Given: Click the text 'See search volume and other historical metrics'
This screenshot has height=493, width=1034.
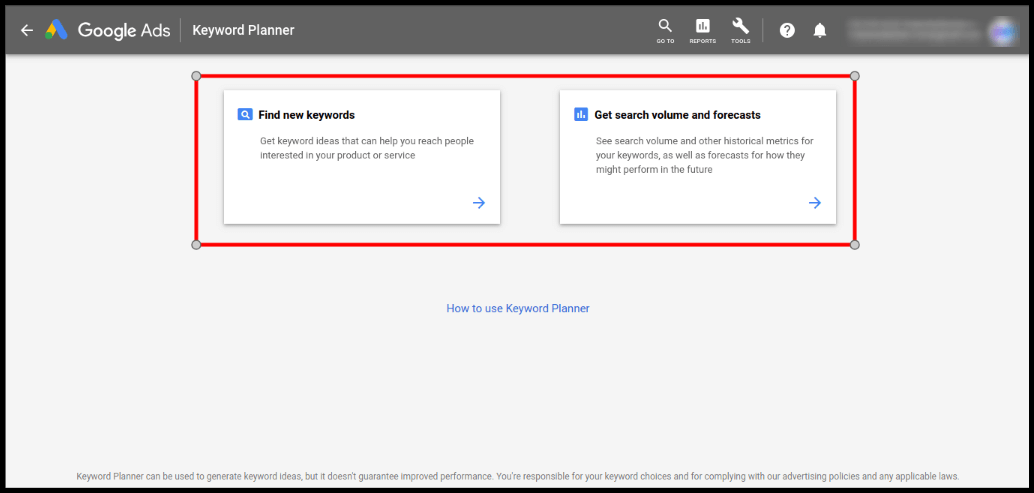Looking at the screenshot, I should (x=702, y=141).
